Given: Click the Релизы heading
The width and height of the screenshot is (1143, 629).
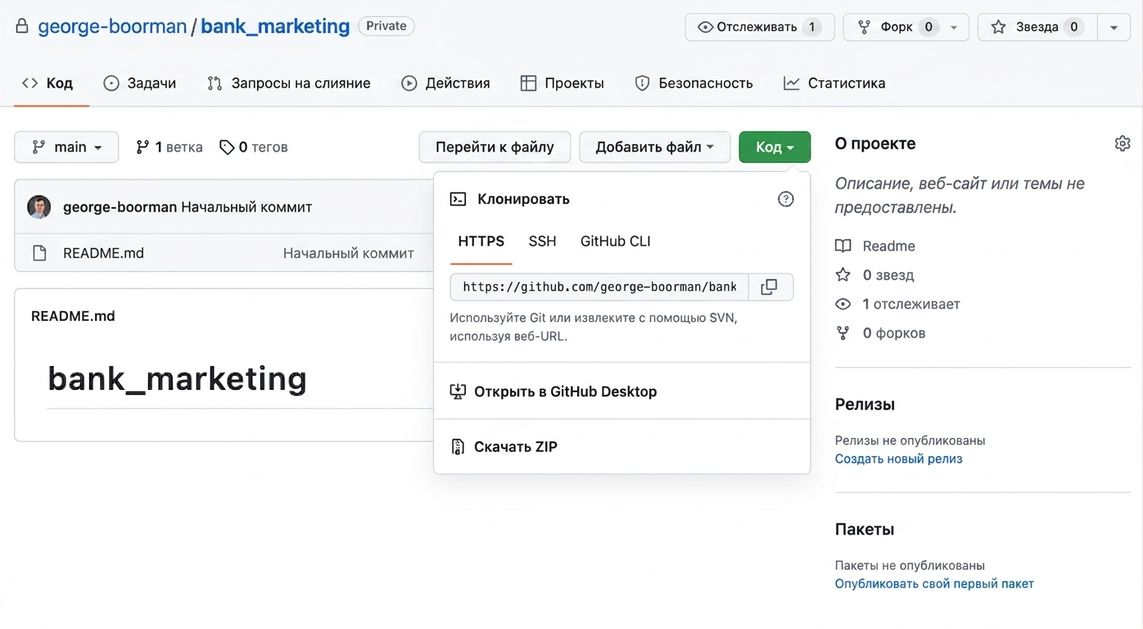Looking at the screenshot, I should pos(865,405).
